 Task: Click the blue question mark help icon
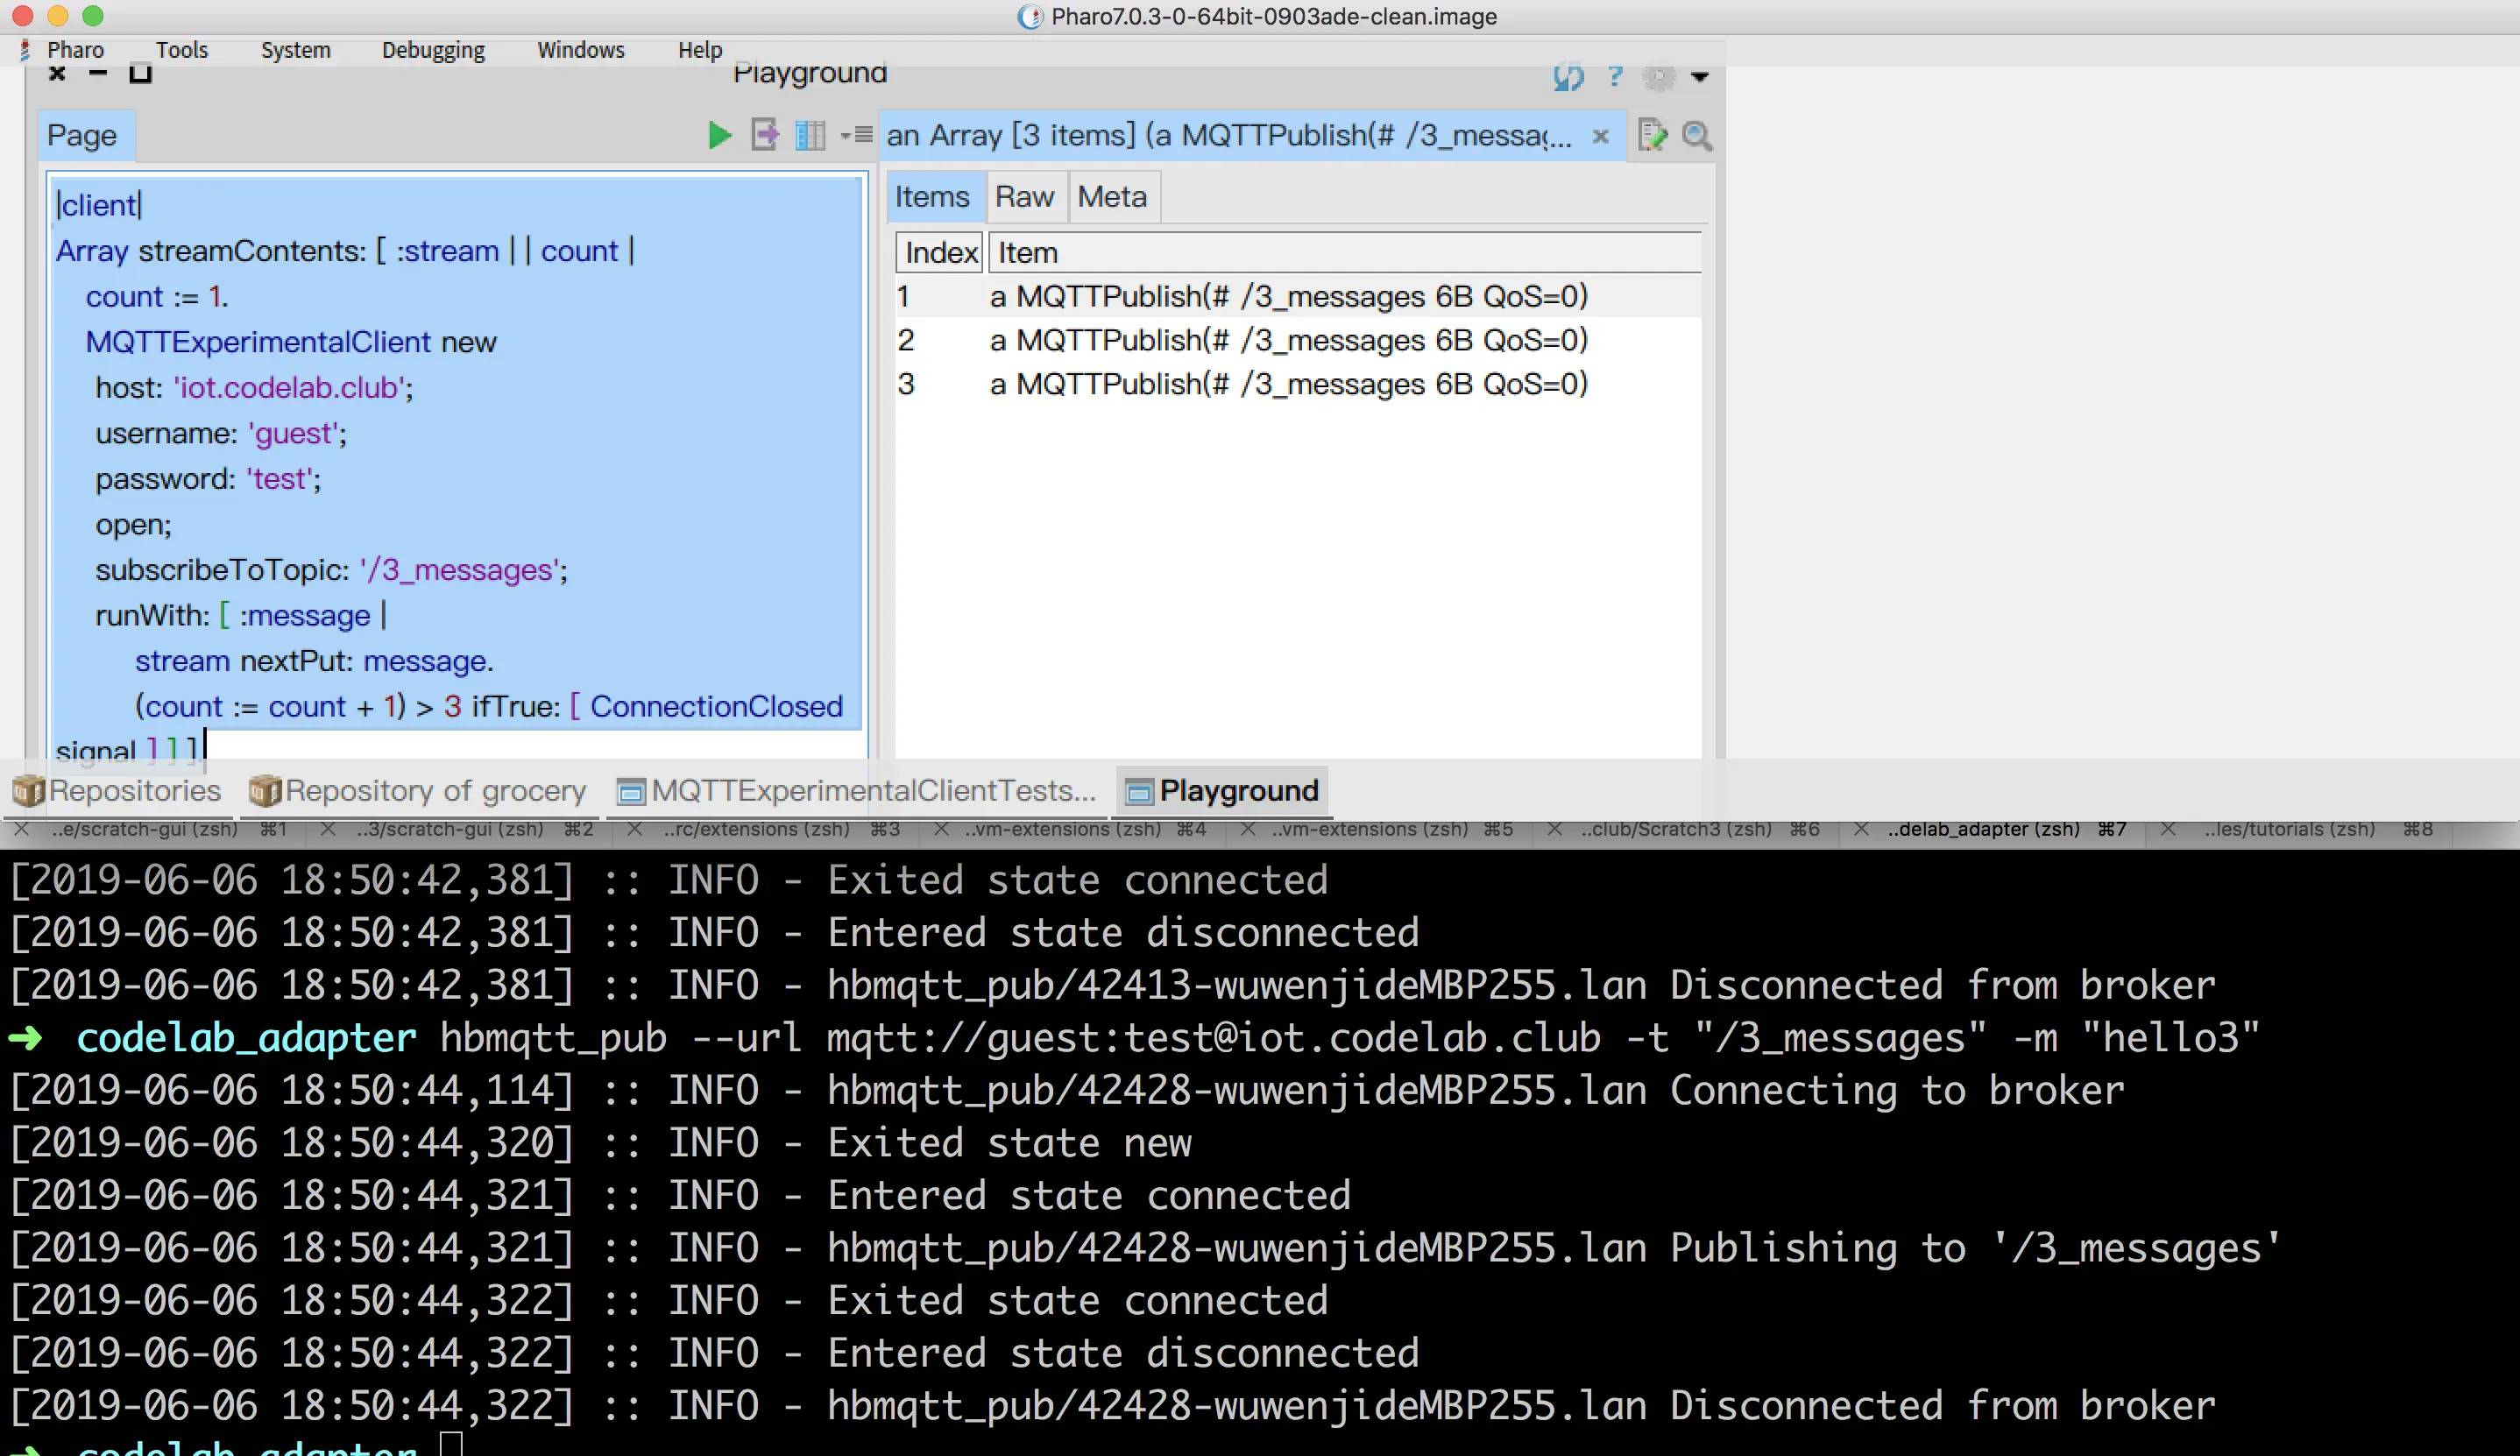click(1614, 77)
